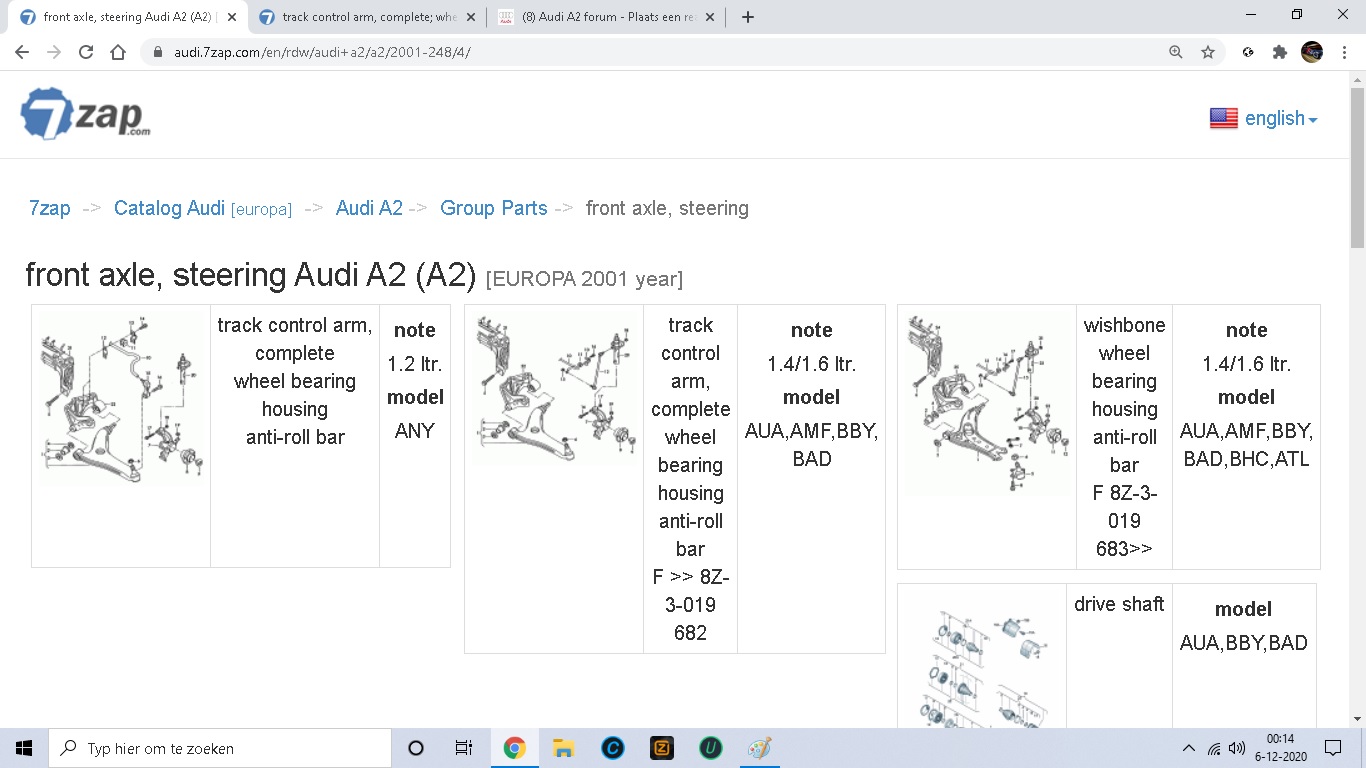
Task: Click the 7zap site logo
Action: 86,114
